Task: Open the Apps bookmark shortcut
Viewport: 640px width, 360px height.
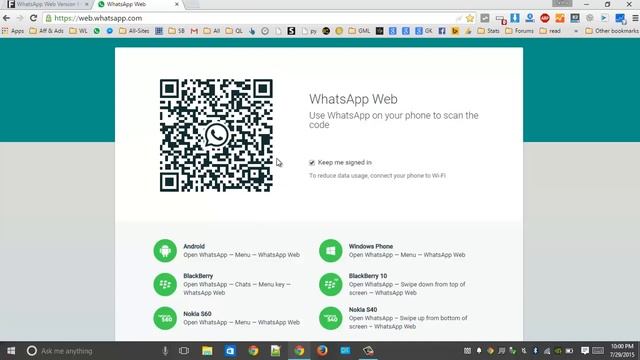Action: coord(13,31)
